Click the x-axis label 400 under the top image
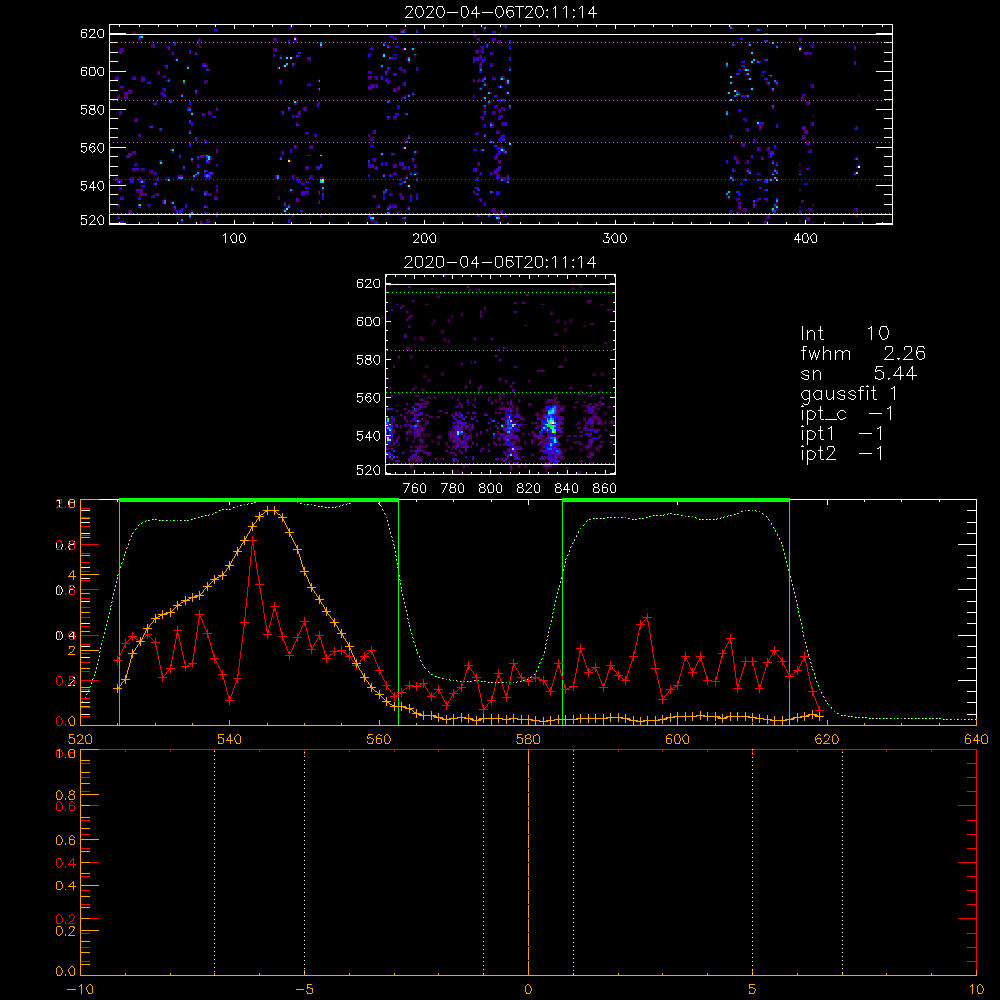The width and height of the screenshot is (1000, 1000). pos(805,239)
